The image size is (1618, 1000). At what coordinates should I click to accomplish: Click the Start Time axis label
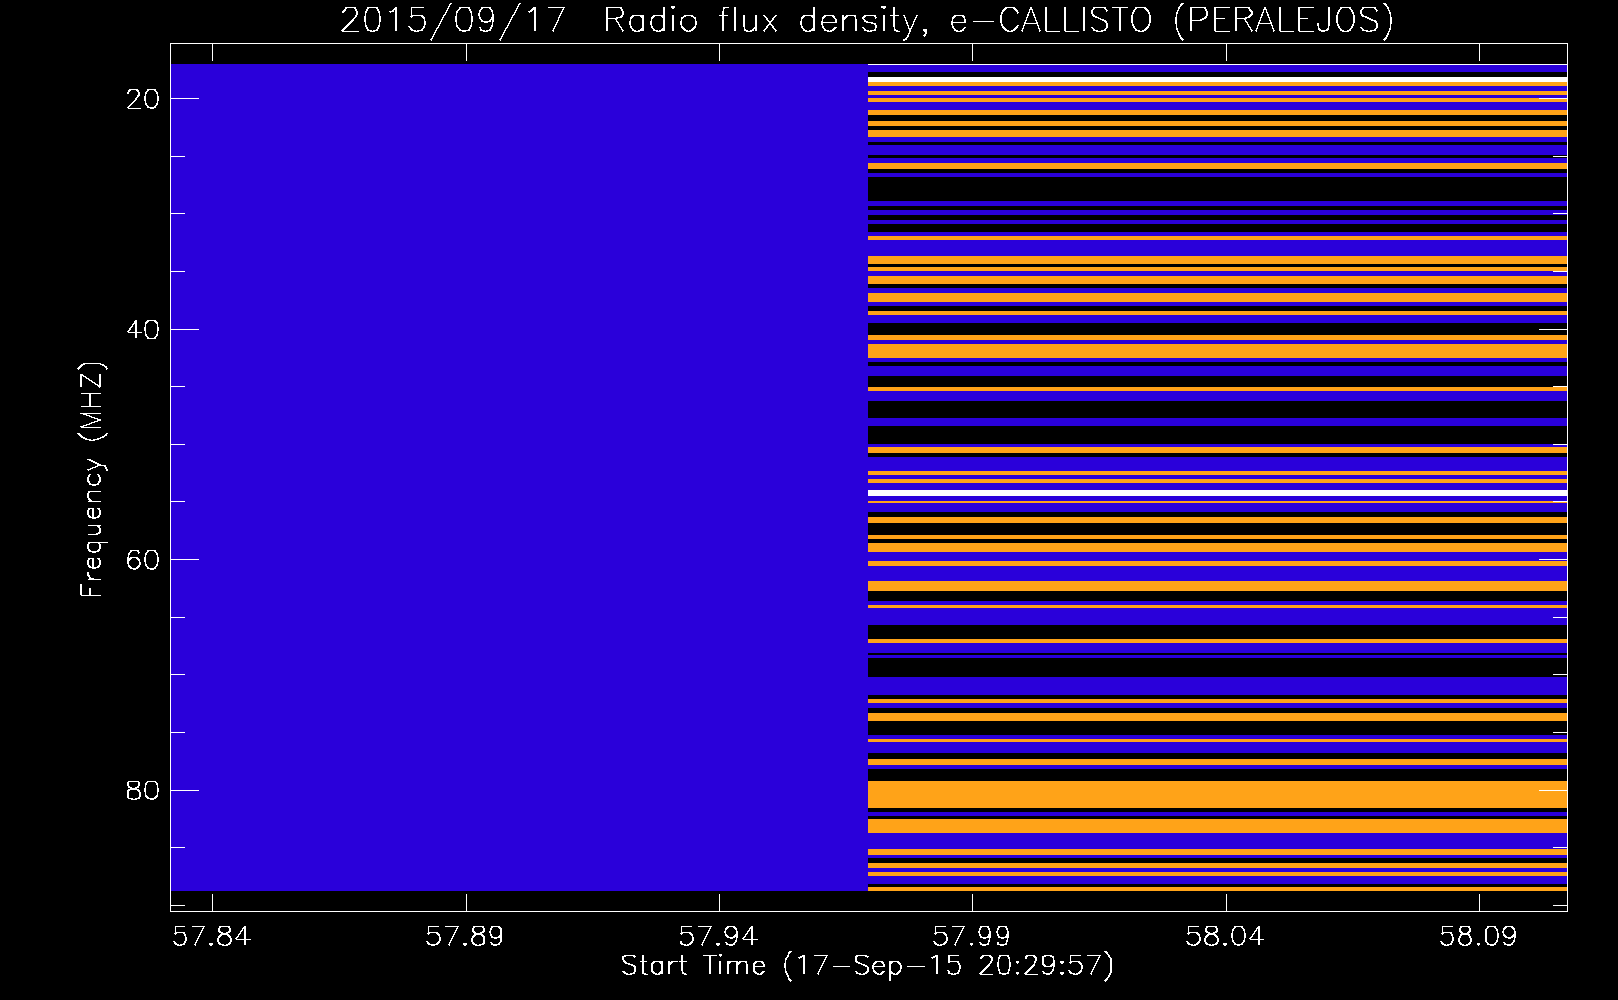(867, 966)
